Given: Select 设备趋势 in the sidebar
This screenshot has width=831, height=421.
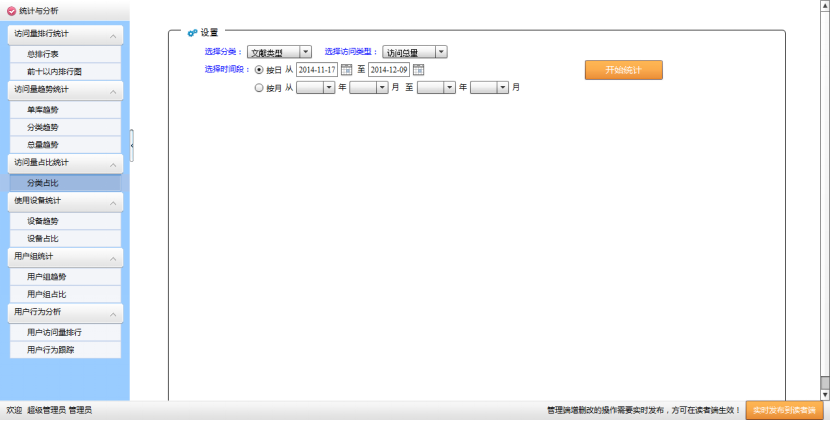Looking at the screenshot, I should pos(43,221).
